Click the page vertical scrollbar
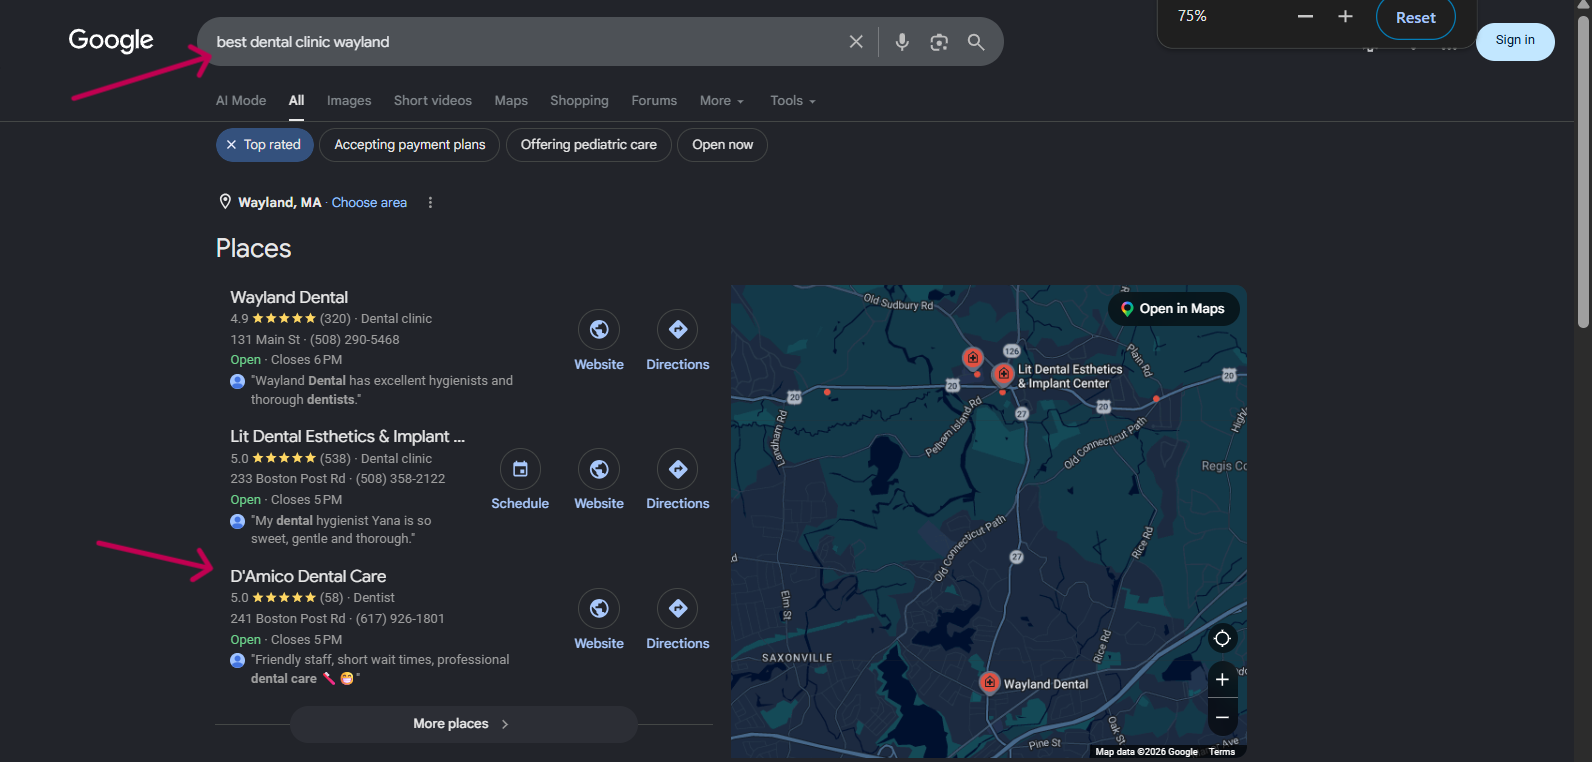Viewport: 1592px width, 762px height. click(x=1582, y=170)
